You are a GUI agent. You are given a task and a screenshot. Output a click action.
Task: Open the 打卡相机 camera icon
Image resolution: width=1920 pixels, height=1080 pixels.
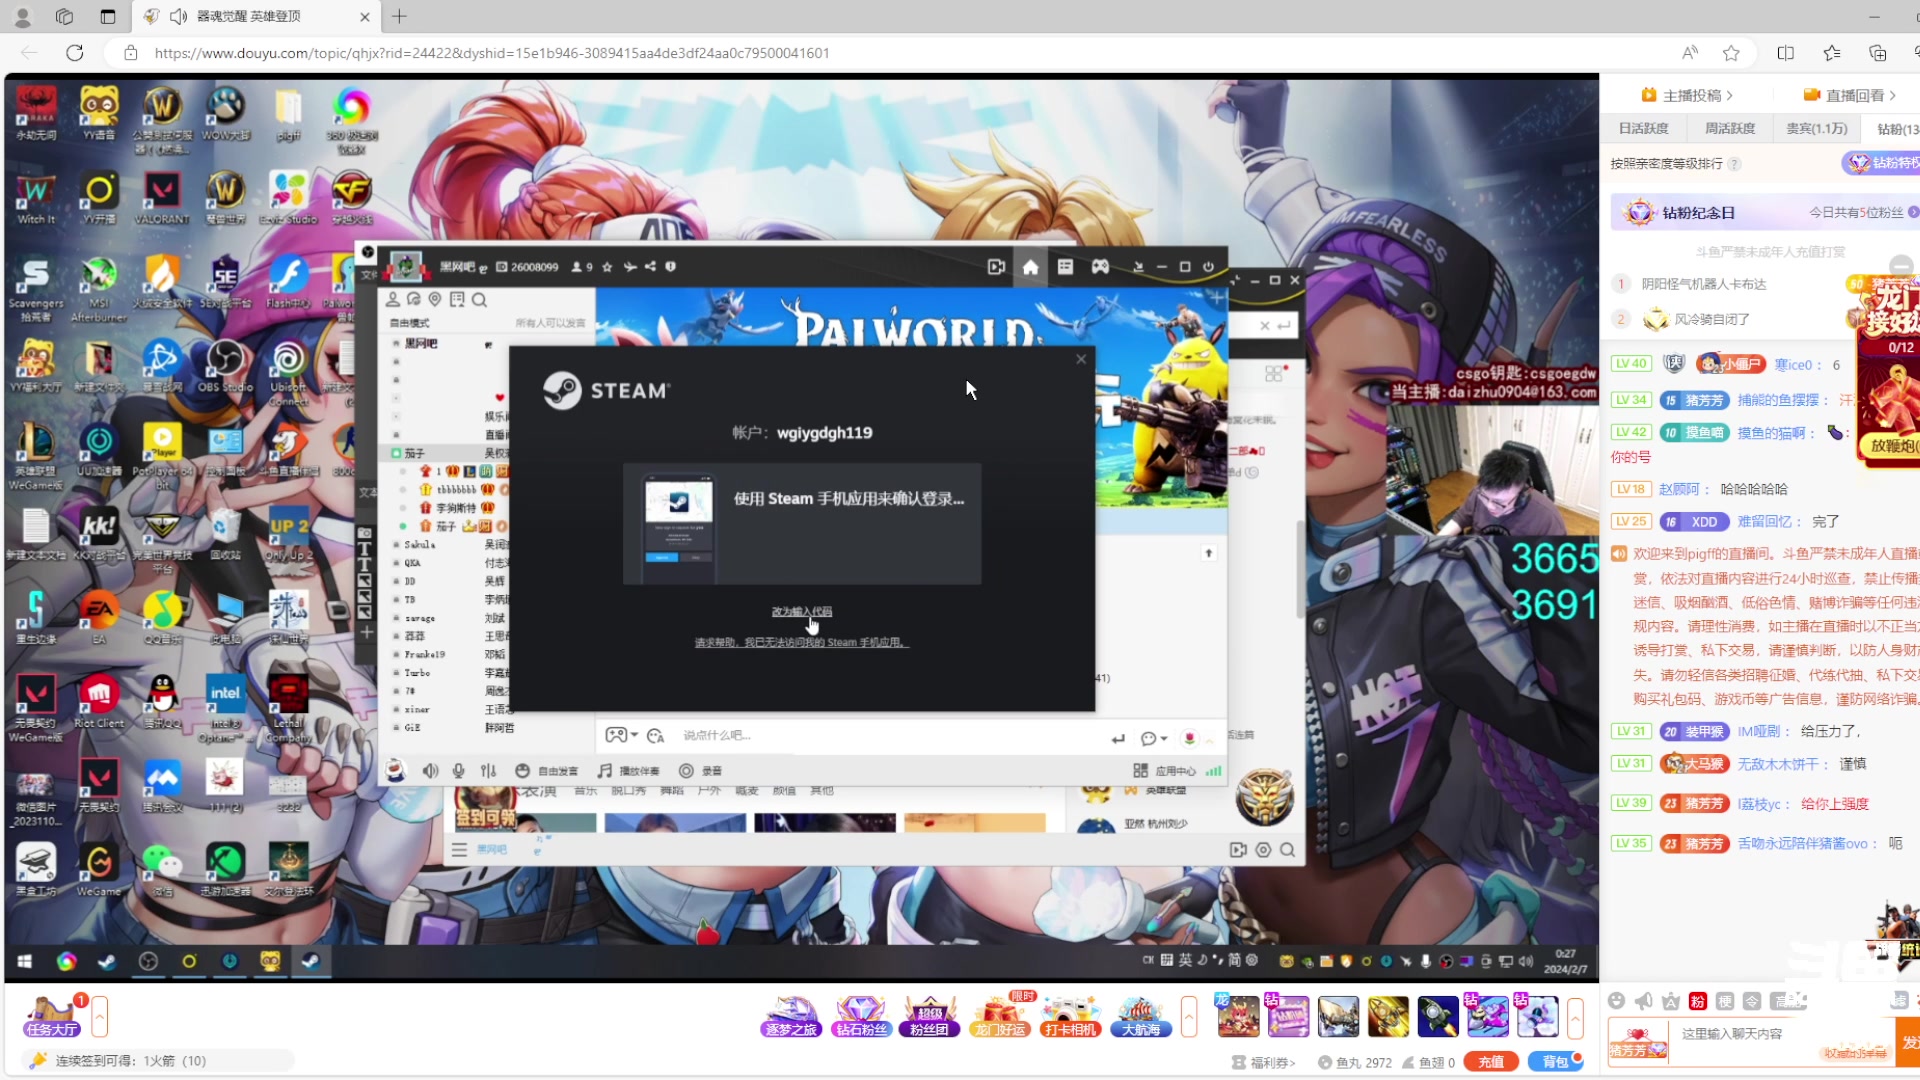[x=1070, y=1017]
